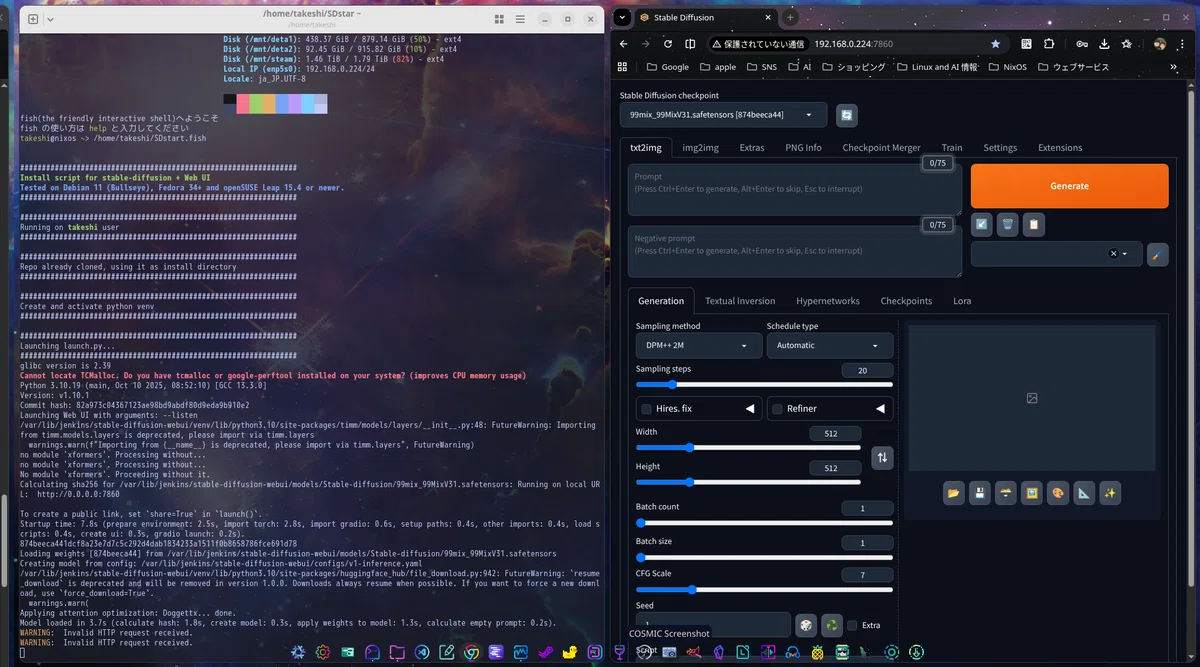1200x667 pixels.
Task: Open Chrome from the dock
Action: coord(471,652)
